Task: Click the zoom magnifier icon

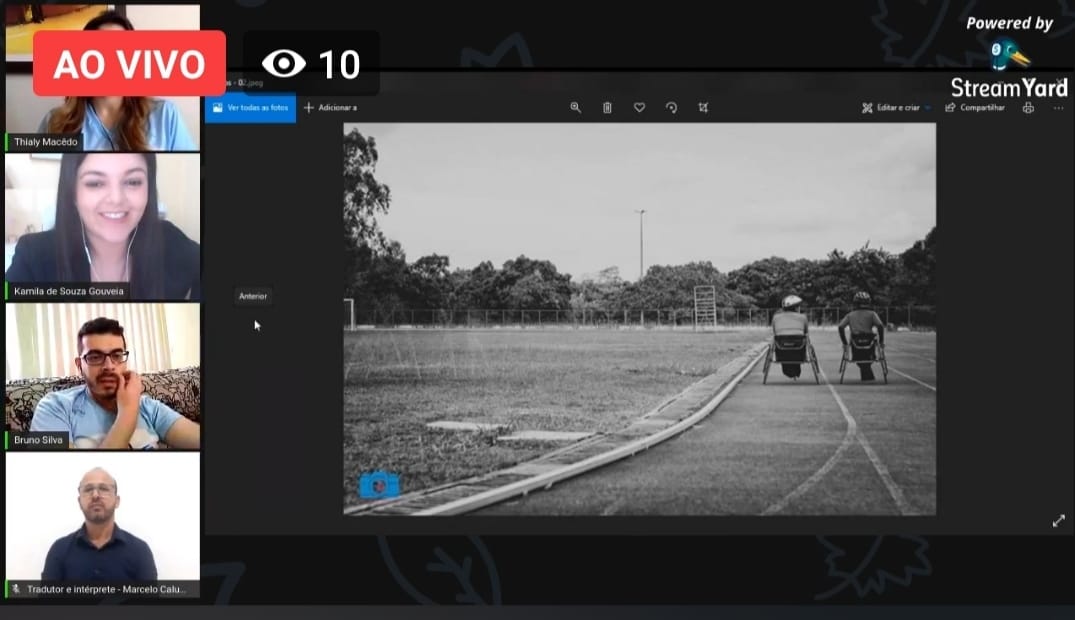Action: coord(575,108)
